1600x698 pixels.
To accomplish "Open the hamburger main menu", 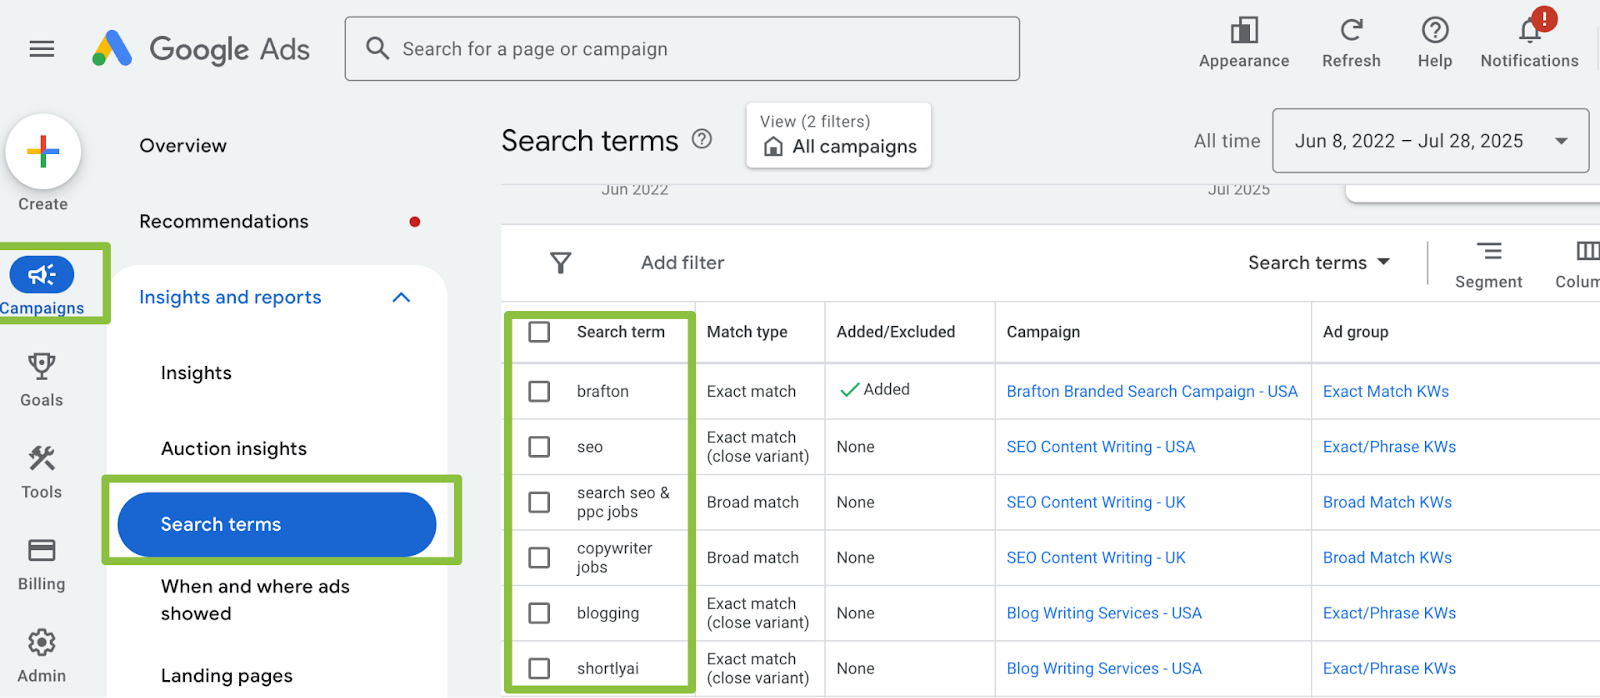I will pos(42,49).
